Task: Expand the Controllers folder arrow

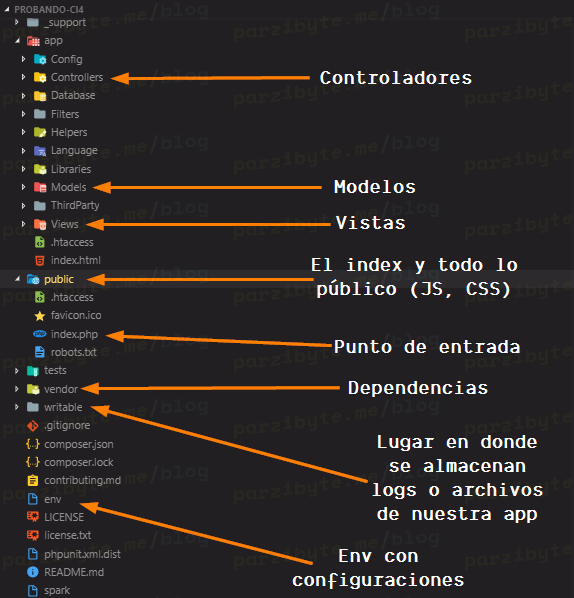Action: (x=24, y=77)
